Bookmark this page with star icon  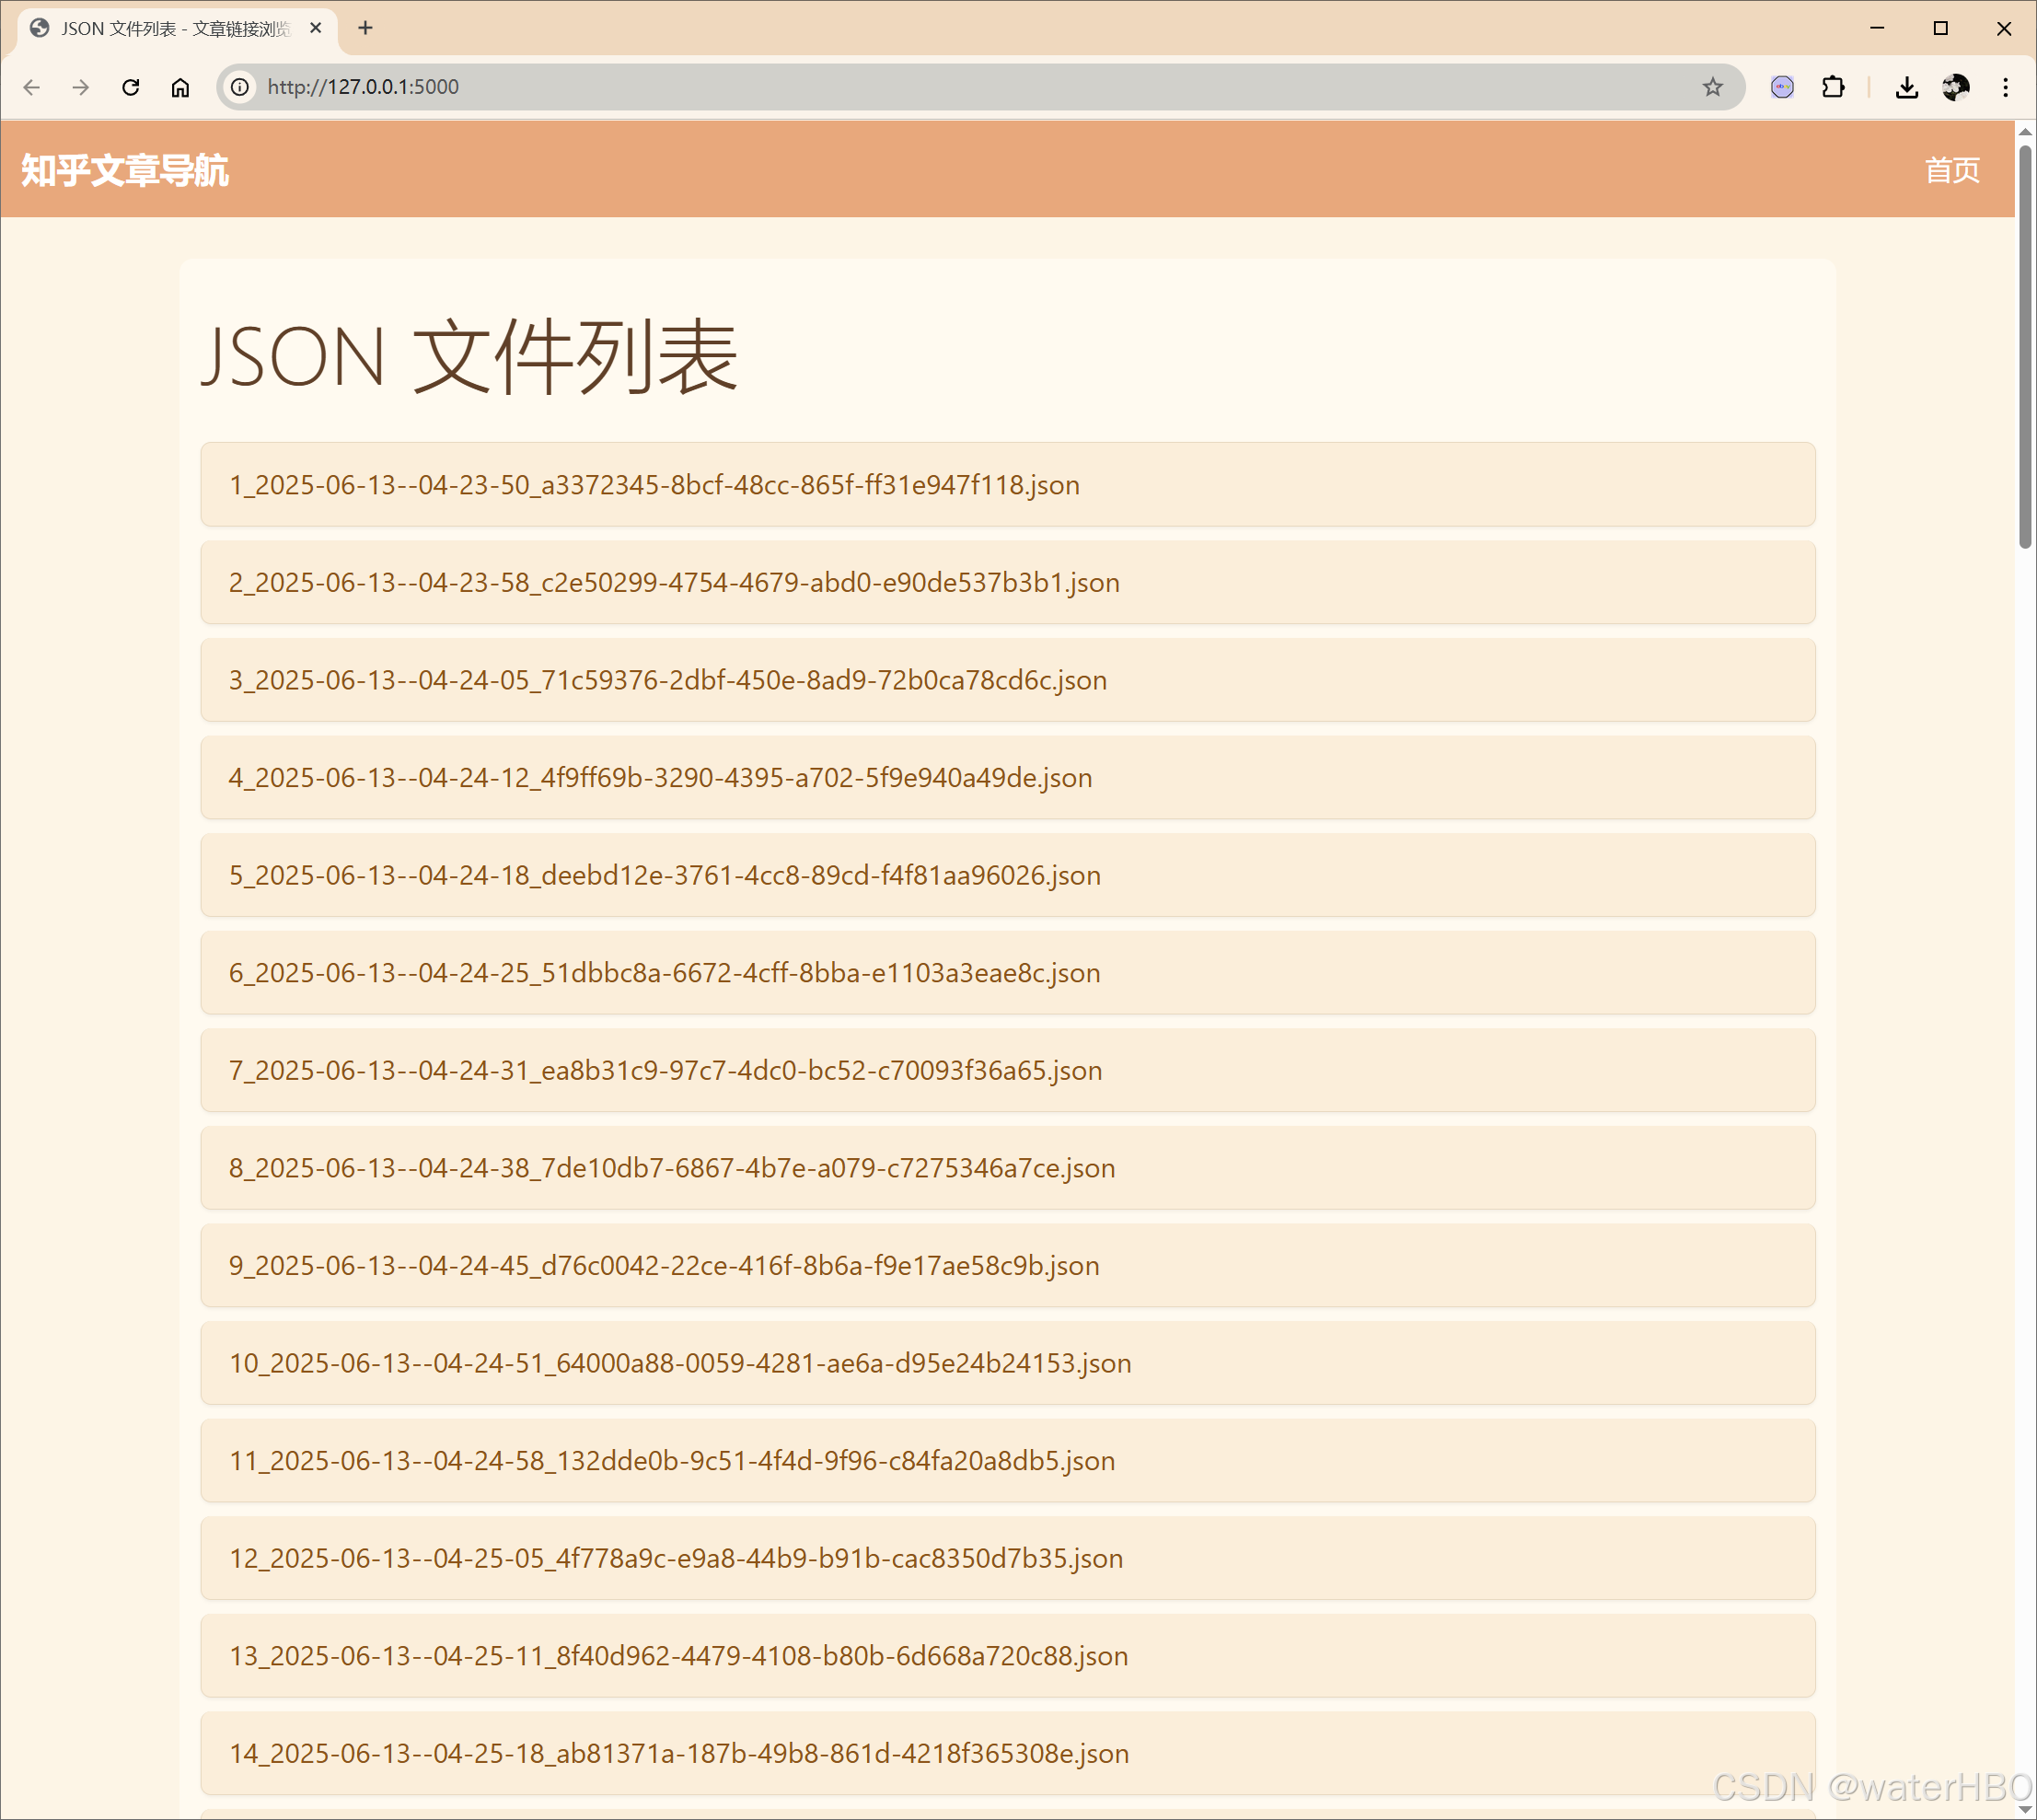1712,87
